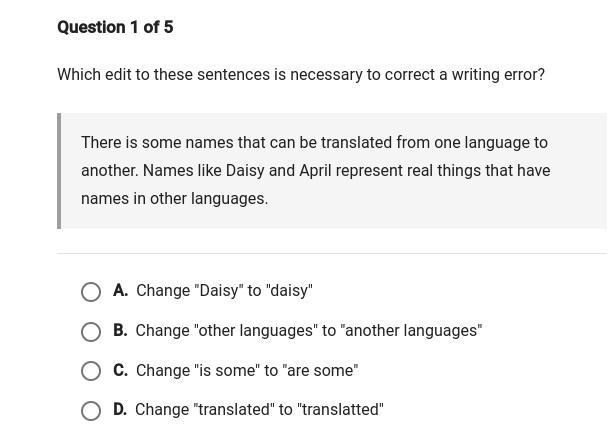Viewport: 608px width, 433px height.
Task: Click the "Which edit to these sentences" prompt
Action: (300, 75)
